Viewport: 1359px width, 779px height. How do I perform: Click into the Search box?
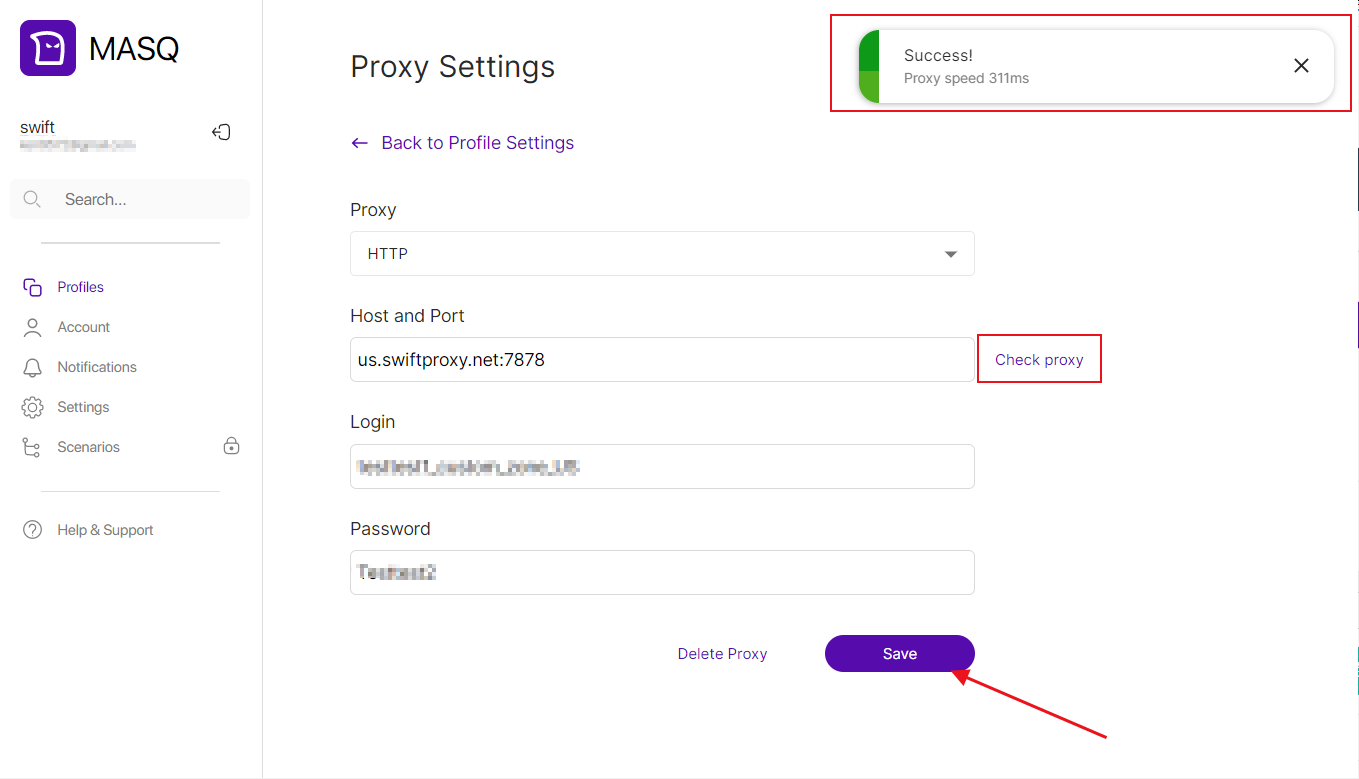coord(140,199)
